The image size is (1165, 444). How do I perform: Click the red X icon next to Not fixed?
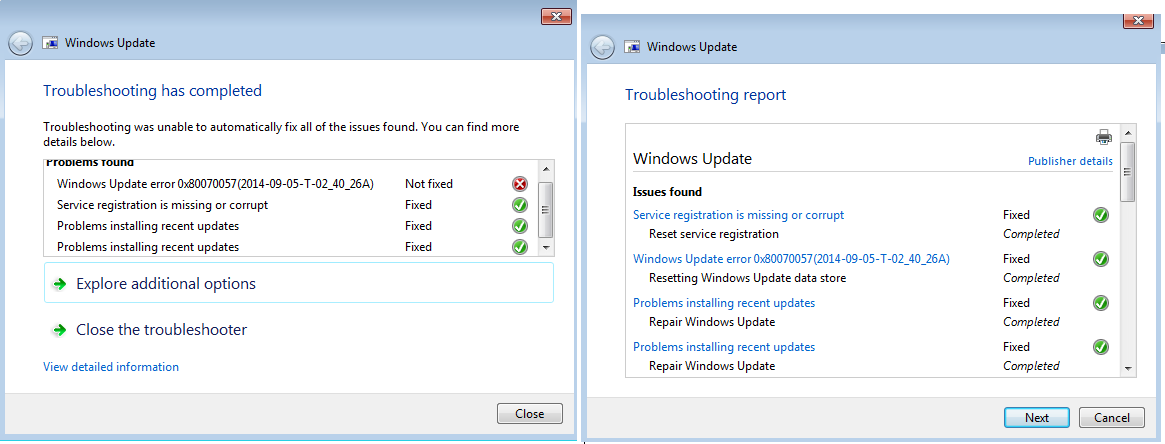[x=520, y=184]
